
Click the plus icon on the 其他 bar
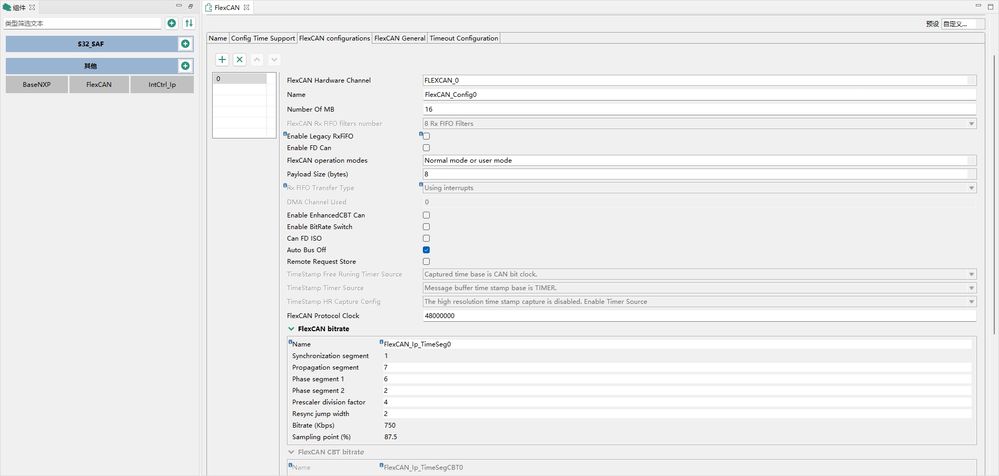click(x=185, y=66)
